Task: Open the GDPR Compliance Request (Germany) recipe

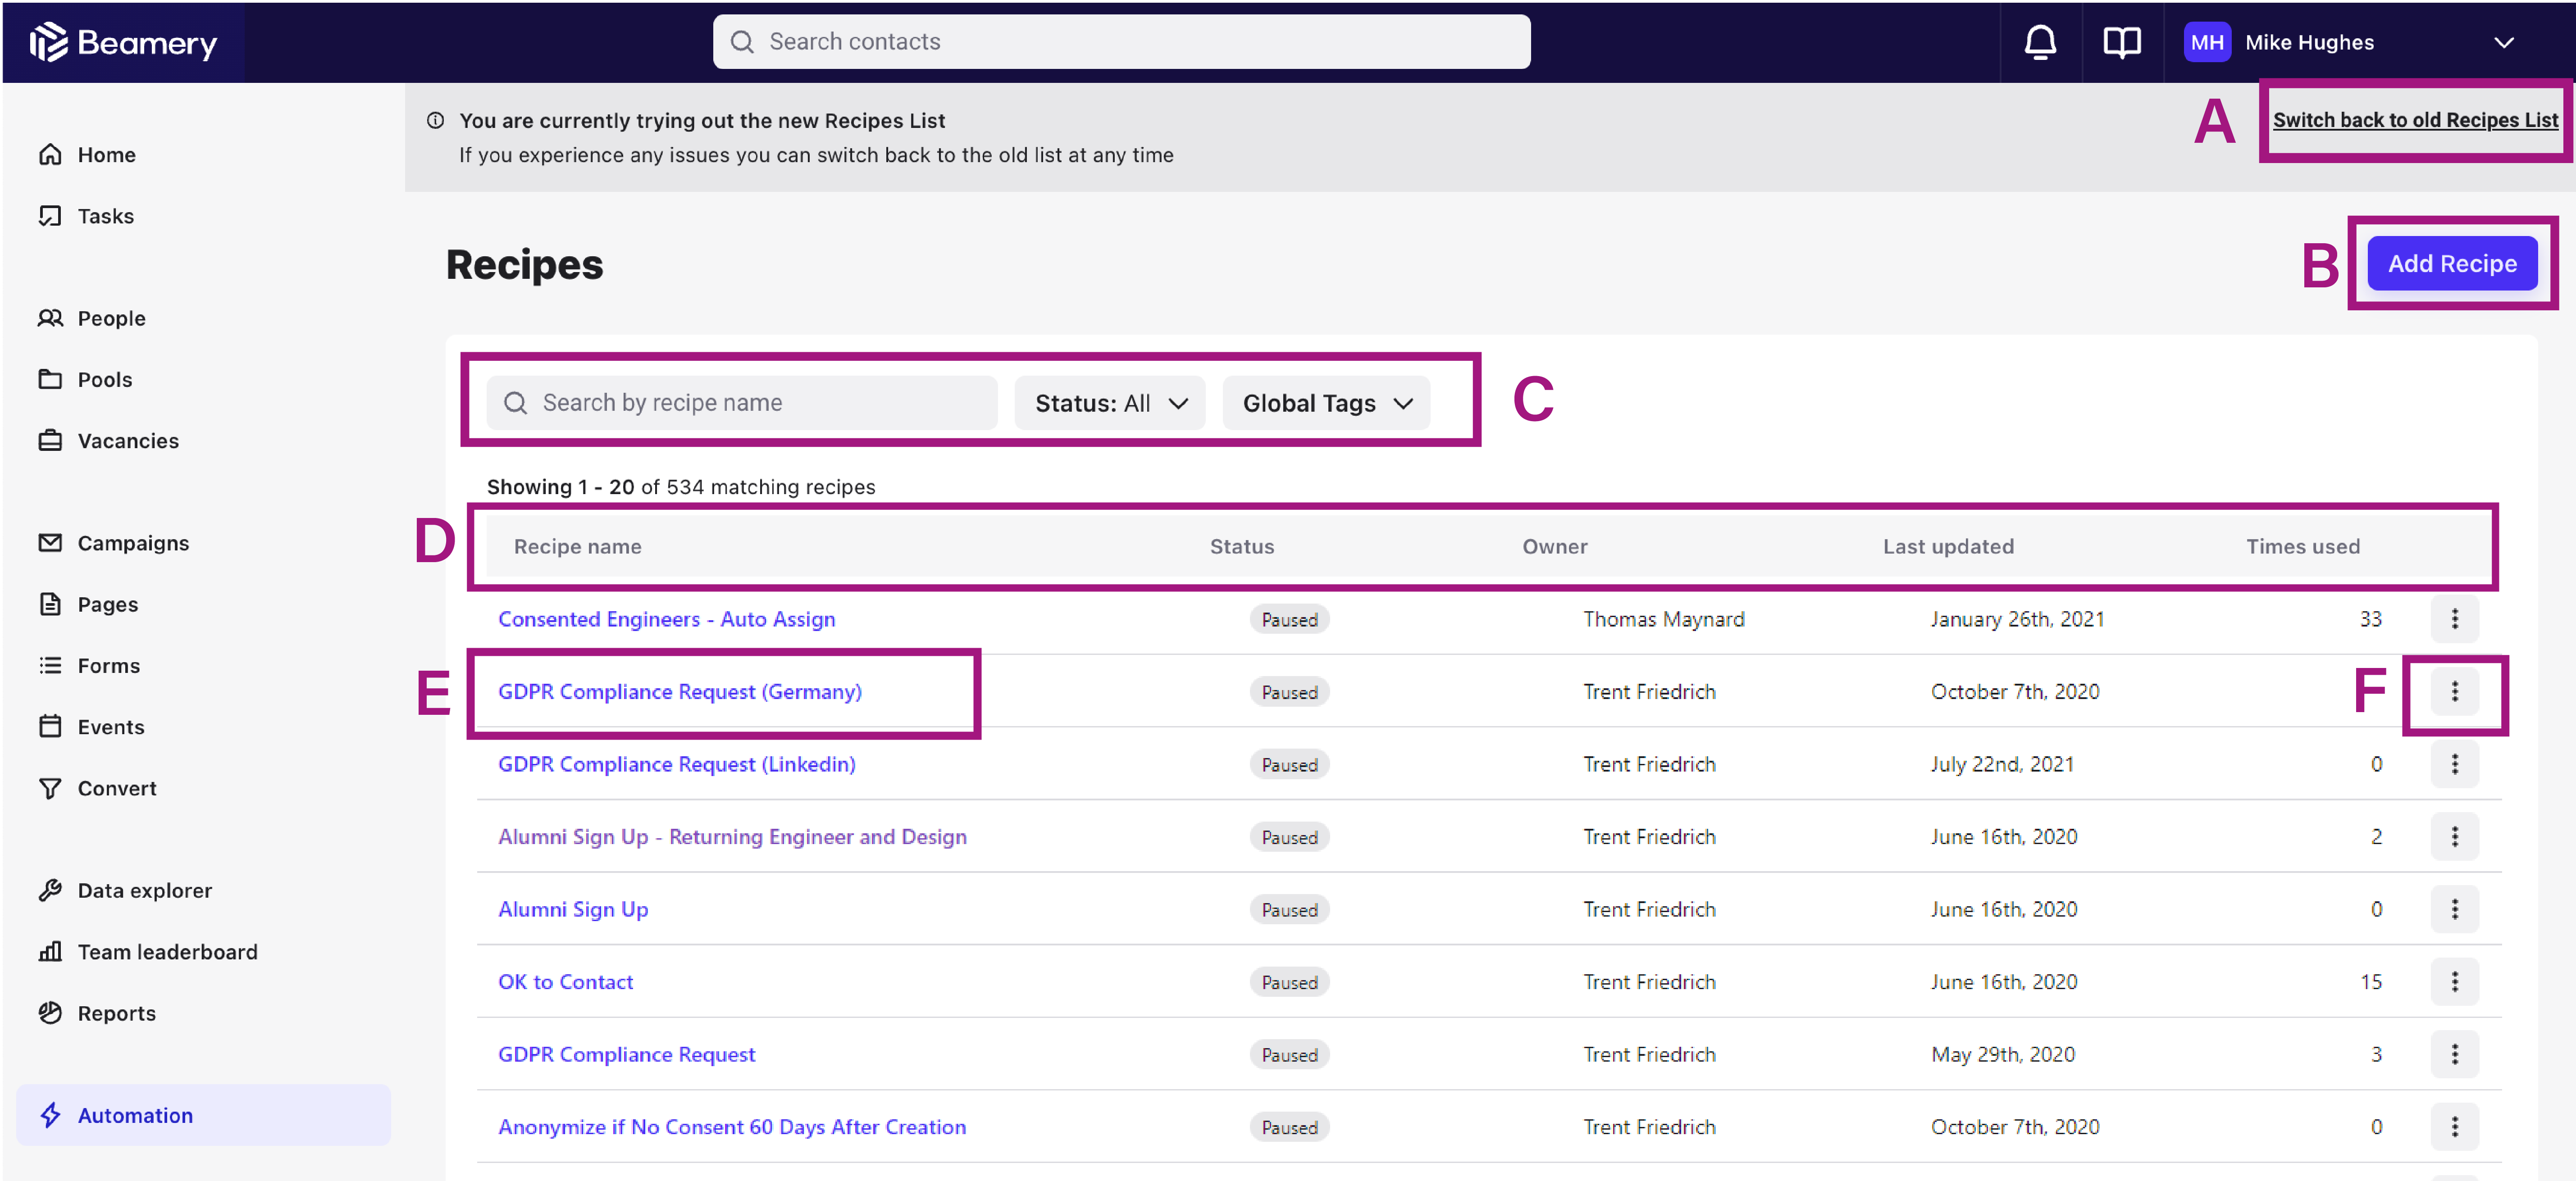Action: (x=680, y=691)
